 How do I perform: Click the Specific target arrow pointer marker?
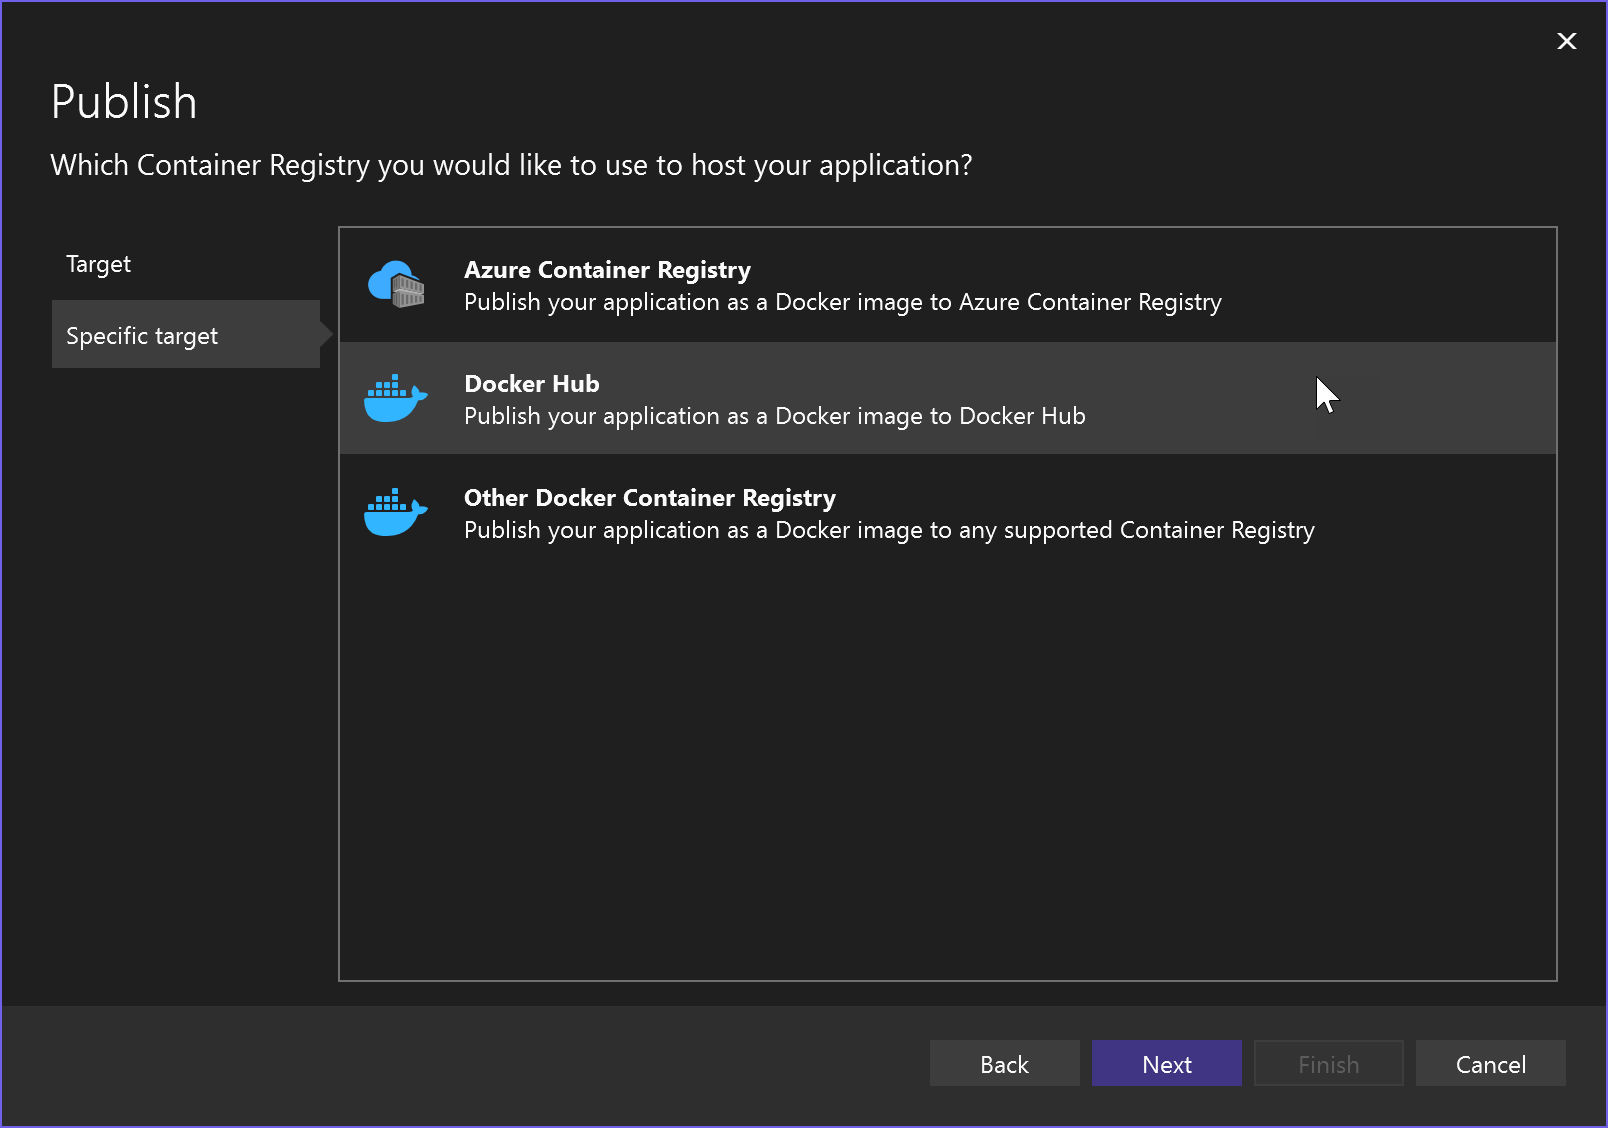[327, 335]
